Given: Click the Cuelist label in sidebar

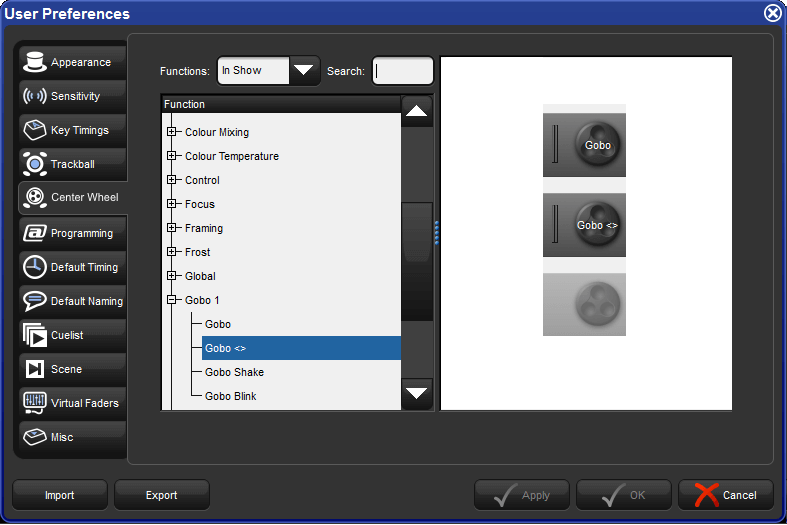Looking at the screenshot, I should point(67,335).
